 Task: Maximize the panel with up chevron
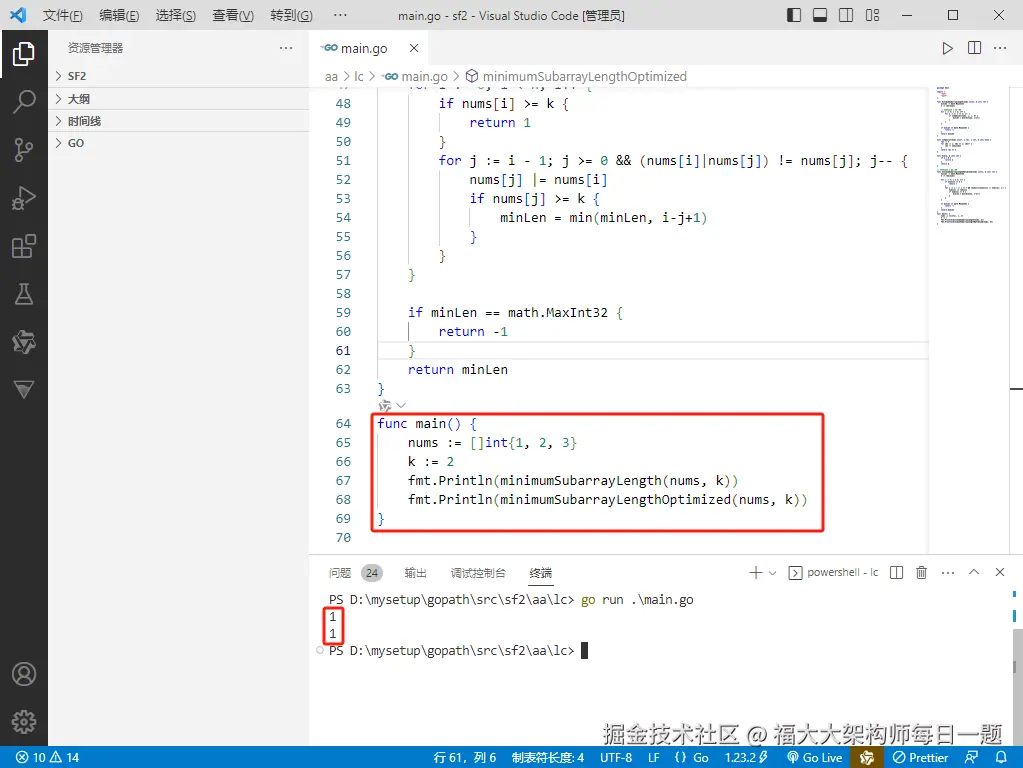[x=973, y=572]
